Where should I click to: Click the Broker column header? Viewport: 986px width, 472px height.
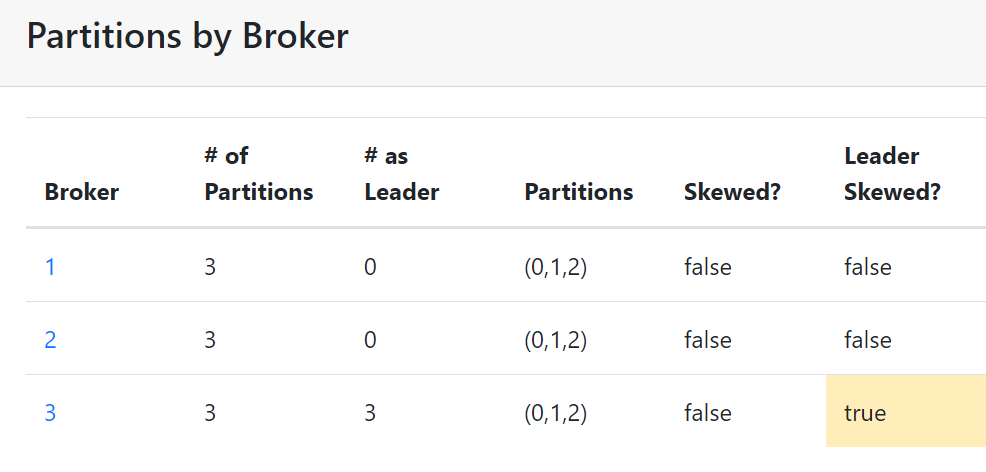82,192
